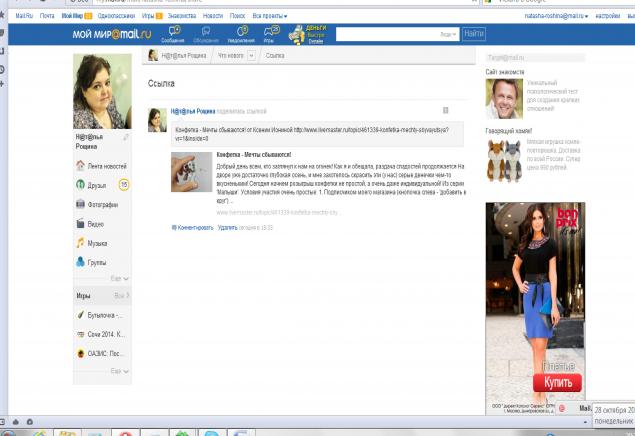Open Друзья friends icon in sidebar
Viewport: 635px width, 436px height.
tap(80, 185)
